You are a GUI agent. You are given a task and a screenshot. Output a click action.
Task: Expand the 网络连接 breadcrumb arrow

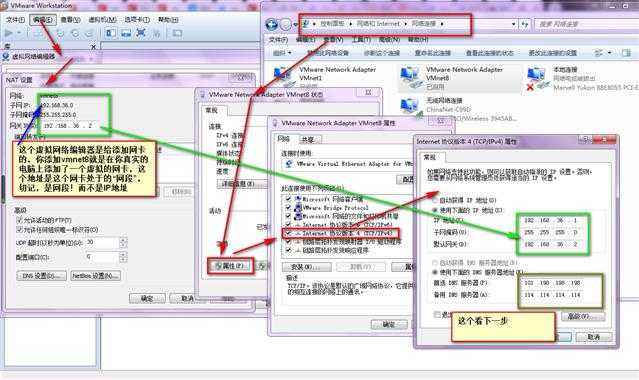[442, 24]
